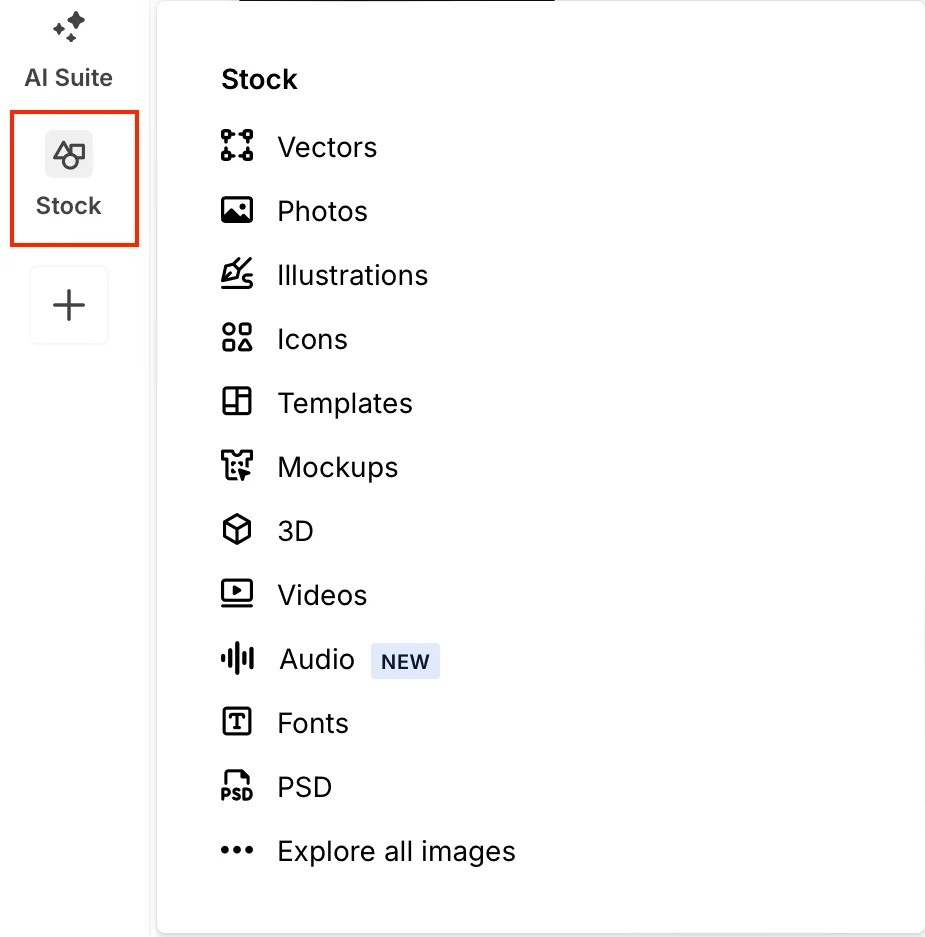Click the Audio waveform icon
The image size is (925, 937).
(237, 658)
